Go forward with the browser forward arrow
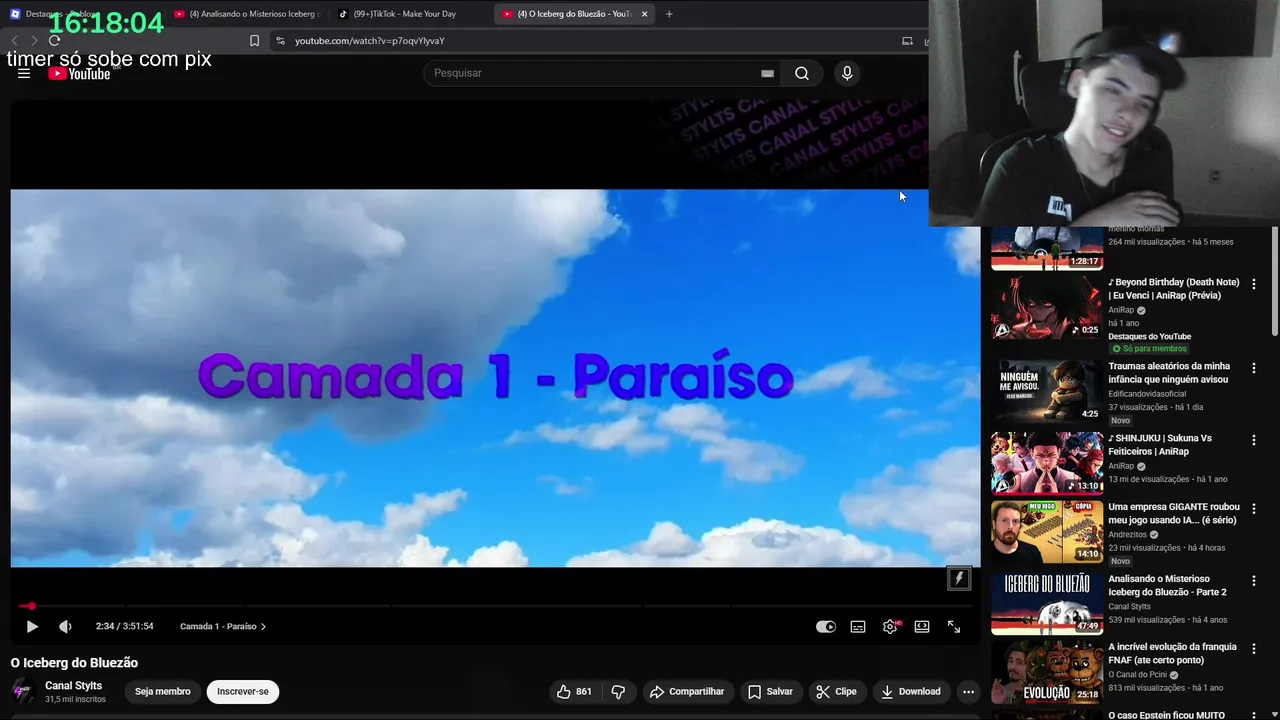1280x720 pixels. (34, 40)
